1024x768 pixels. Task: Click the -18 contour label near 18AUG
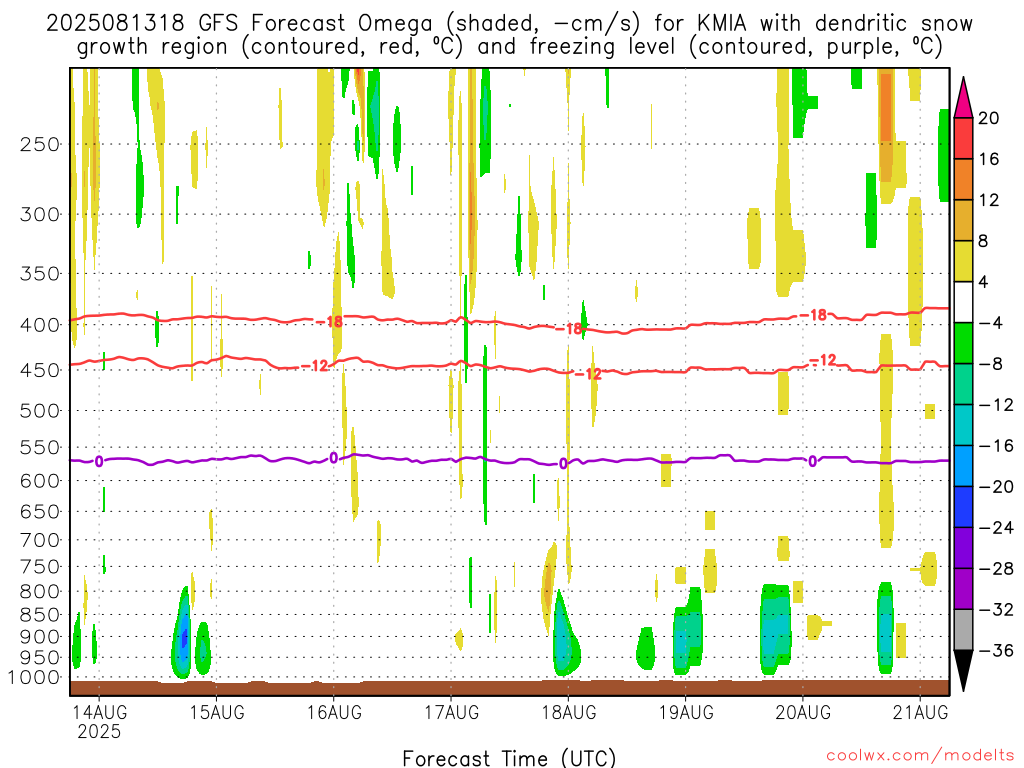pos(569,329)
